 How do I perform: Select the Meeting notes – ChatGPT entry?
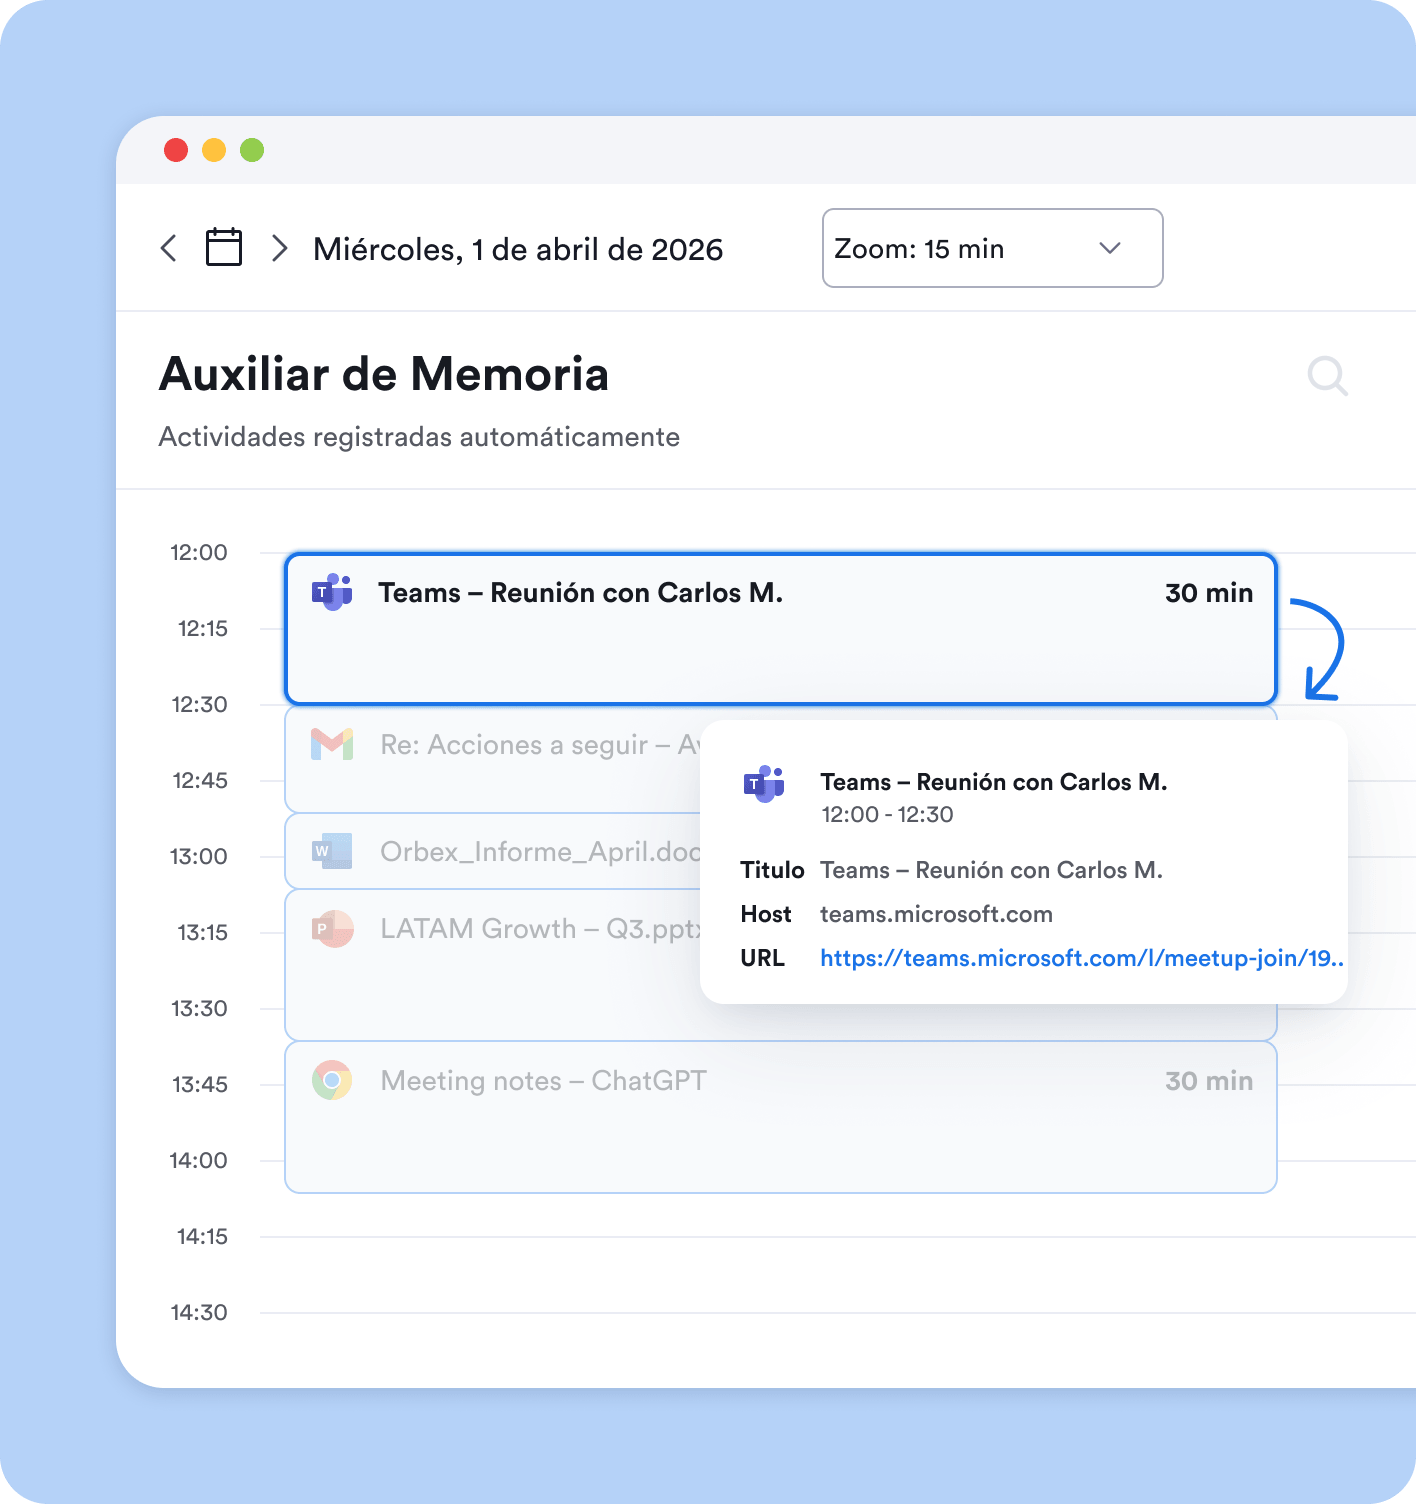point(781,1117)
